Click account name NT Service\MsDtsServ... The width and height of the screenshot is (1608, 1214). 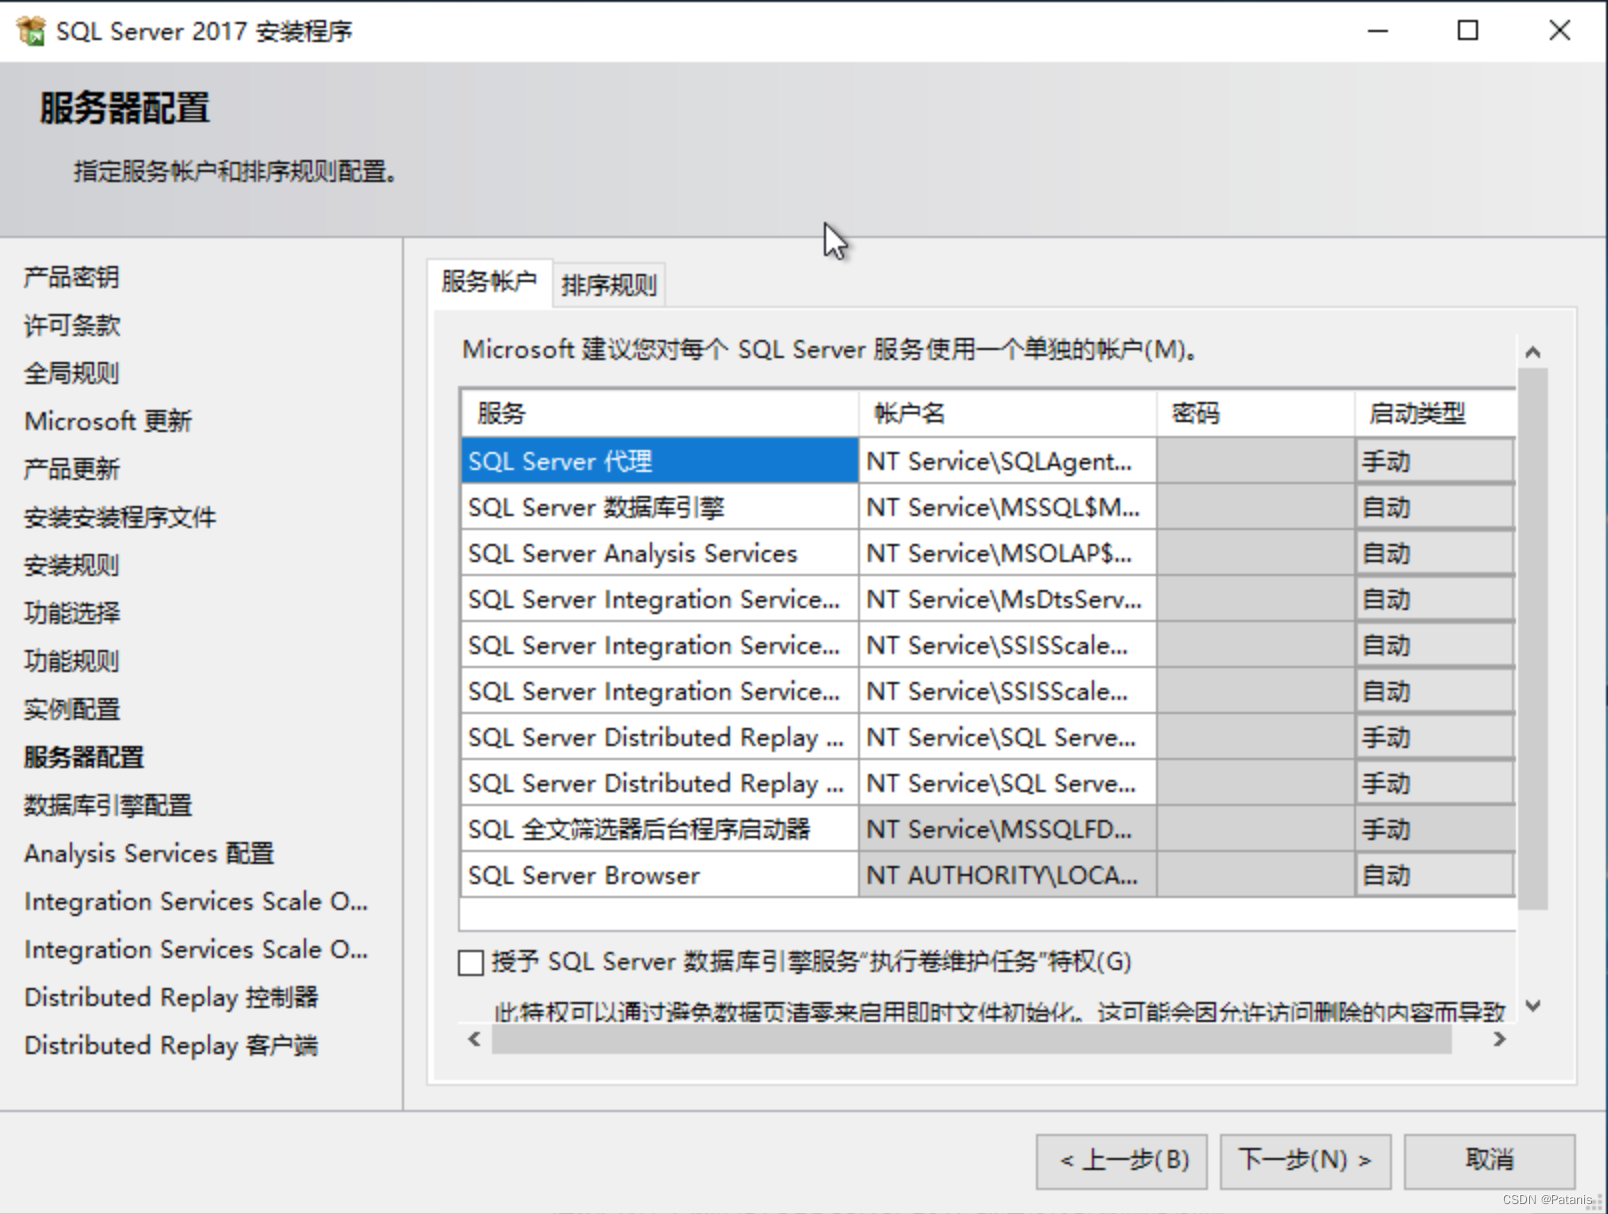coord(1007,599)
